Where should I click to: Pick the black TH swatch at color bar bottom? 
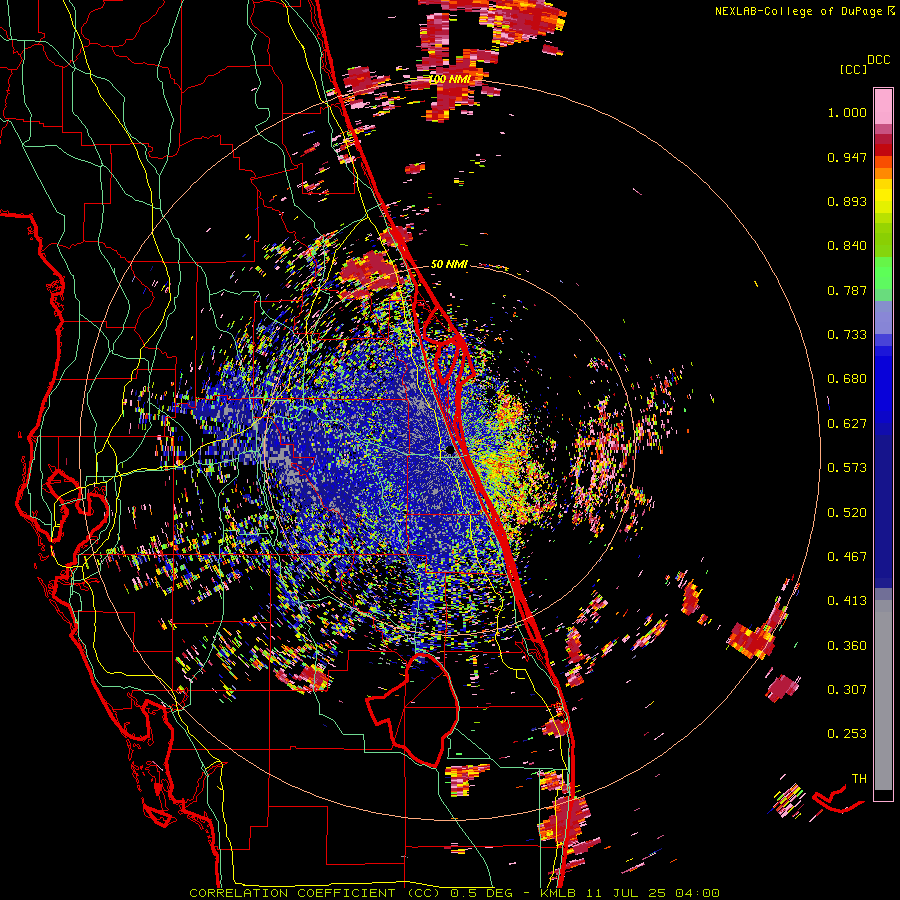[883, 794]
